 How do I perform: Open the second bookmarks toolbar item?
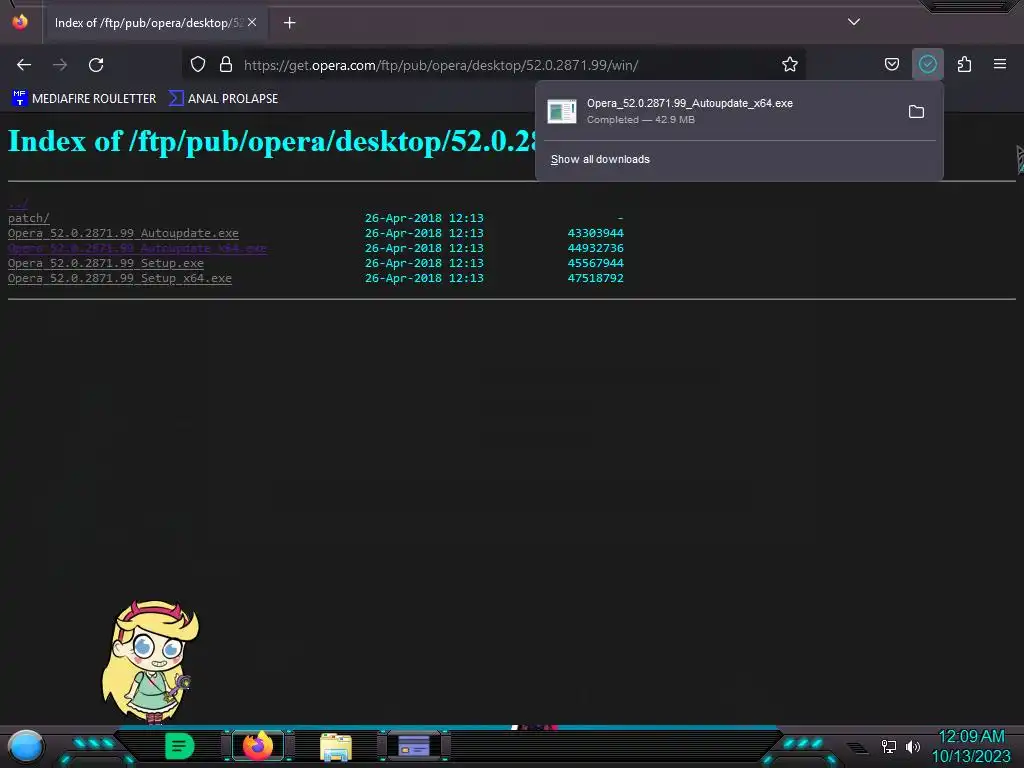tap(223, 99)
